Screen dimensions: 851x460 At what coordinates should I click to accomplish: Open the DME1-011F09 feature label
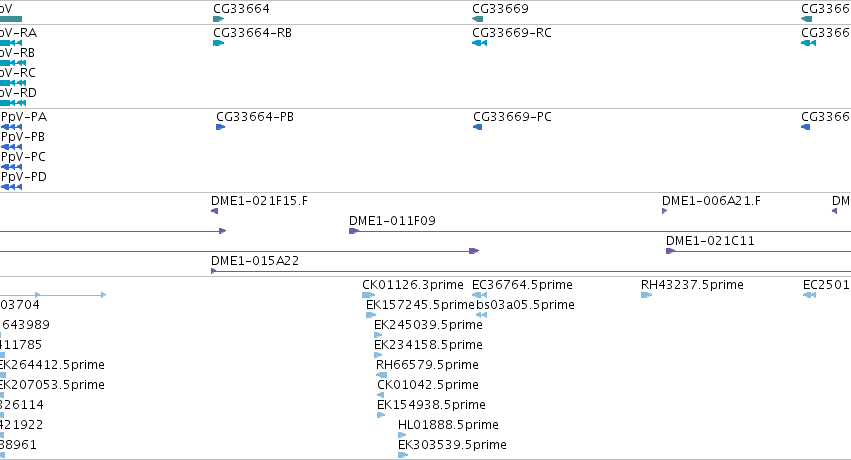pos(392,221)
